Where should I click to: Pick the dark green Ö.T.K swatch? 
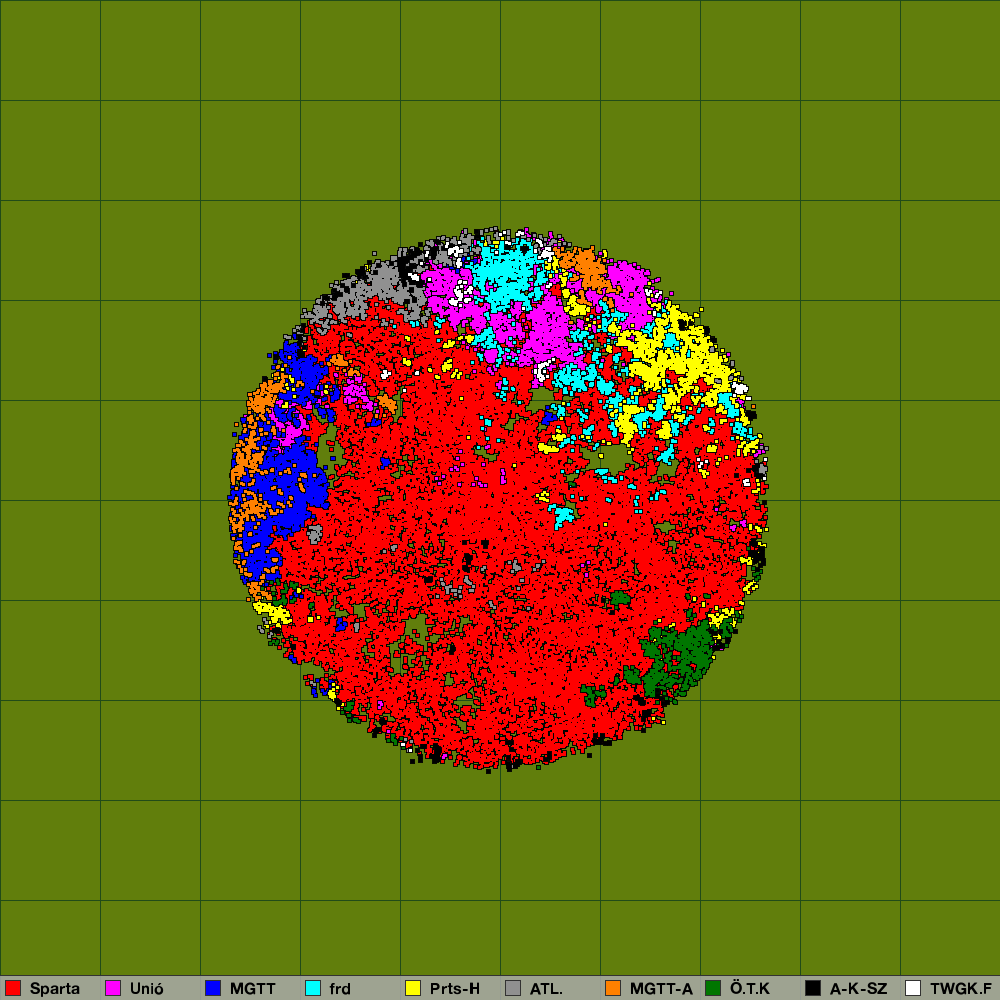click(x=713, y=988)
